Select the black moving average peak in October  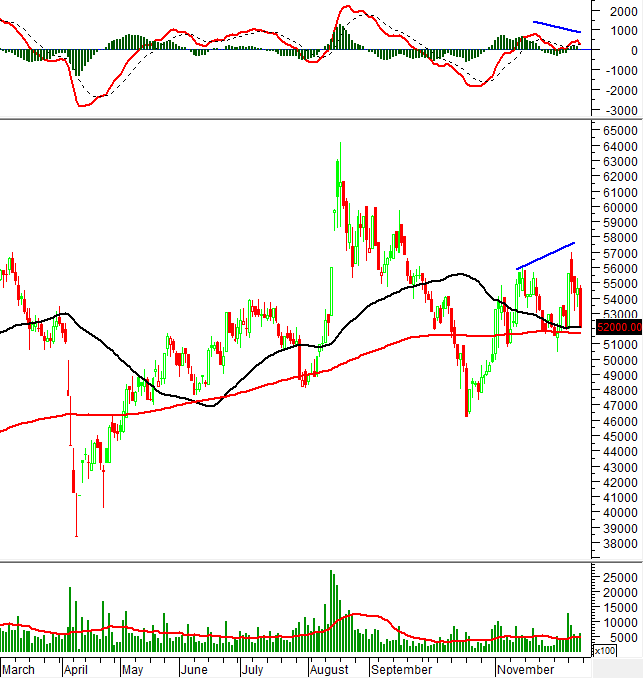pos(459,274)
